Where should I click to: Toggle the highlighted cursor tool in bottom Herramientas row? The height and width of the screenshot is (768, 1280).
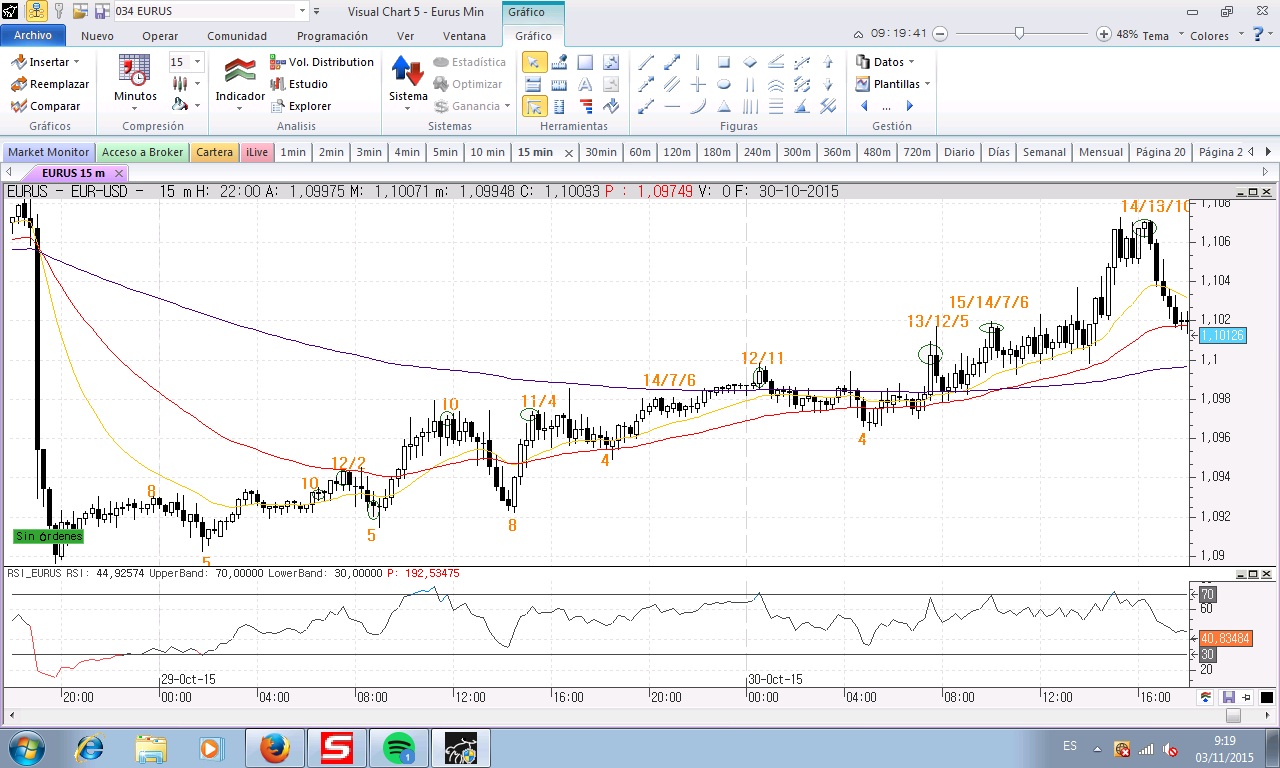pyautogui.click(x=534, y=106)
